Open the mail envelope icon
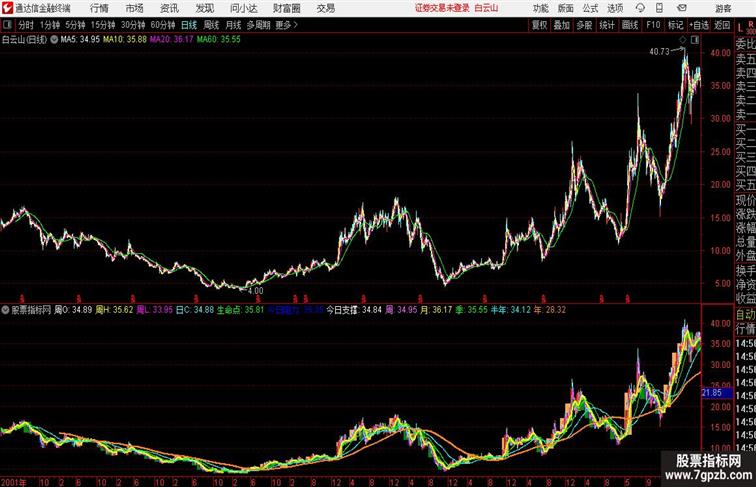The width and height of the screenshot is (756, 487). [x=682, y=8]
